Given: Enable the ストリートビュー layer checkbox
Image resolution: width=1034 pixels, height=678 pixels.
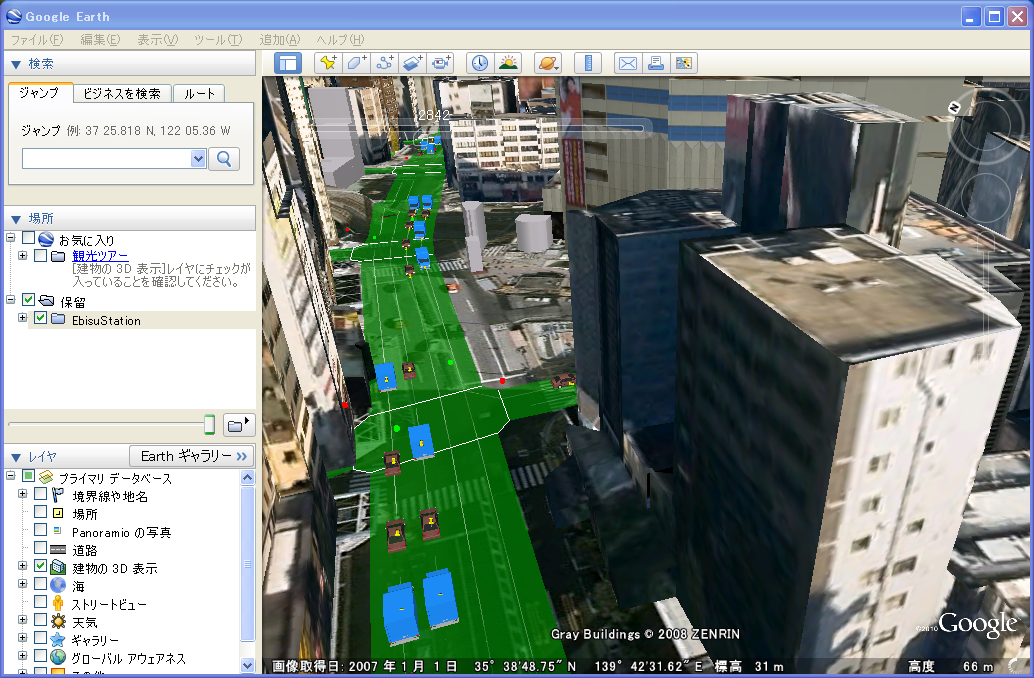Looking at the screenshot, I should pyautogui.click(x=41, y=602).
